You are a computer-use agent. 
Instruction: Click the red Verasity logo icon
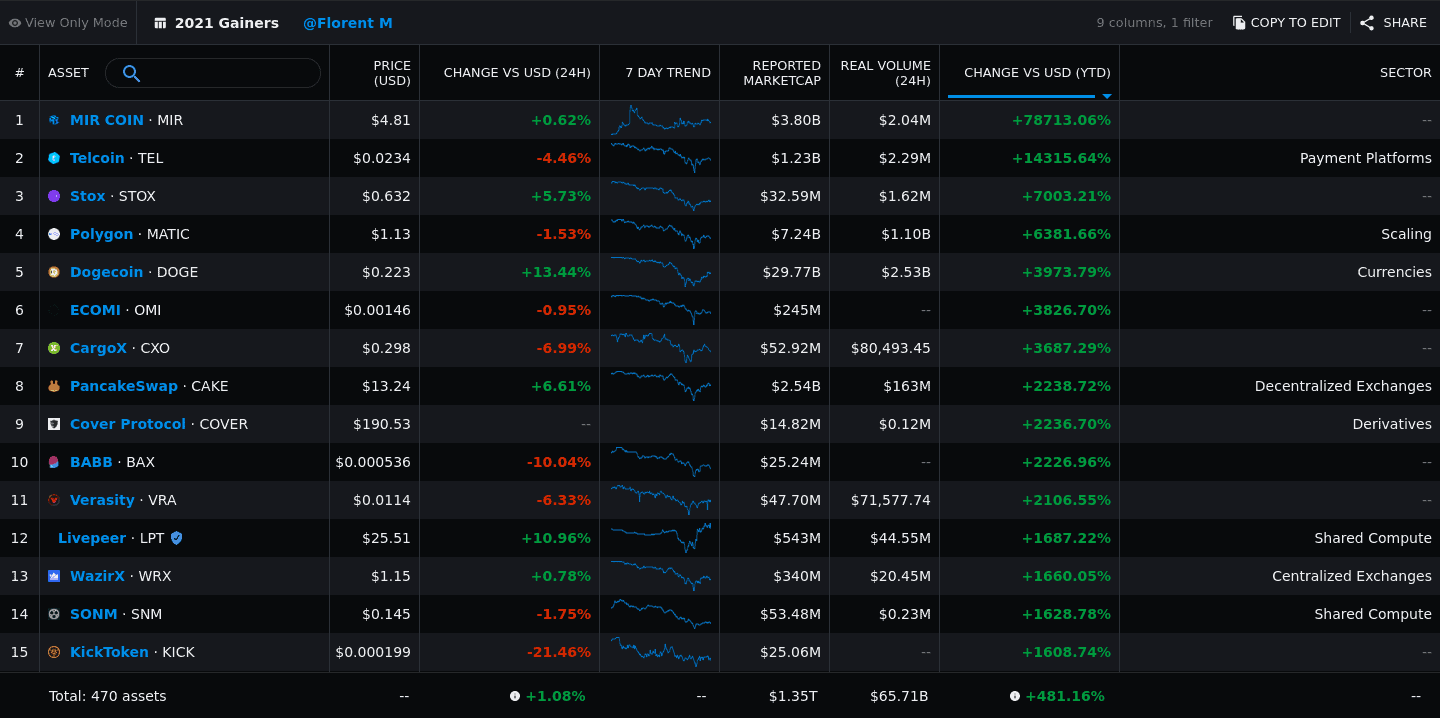click(54, 500)
